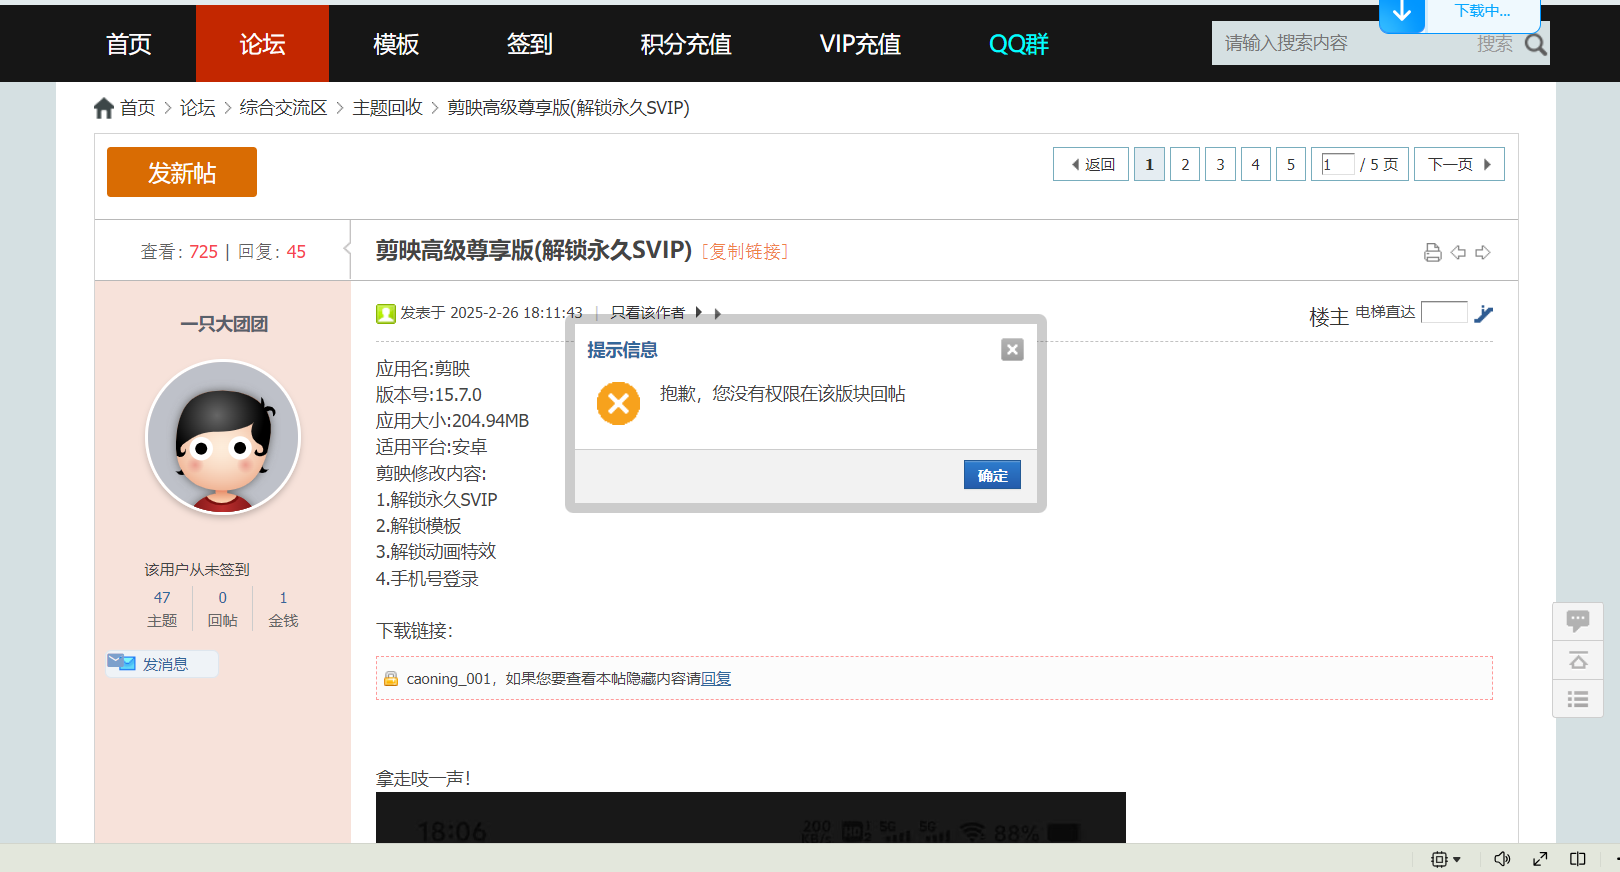Click the post title text
Image resolution: width=1620 pixels, height=872 pixels.
pos(534,250)
